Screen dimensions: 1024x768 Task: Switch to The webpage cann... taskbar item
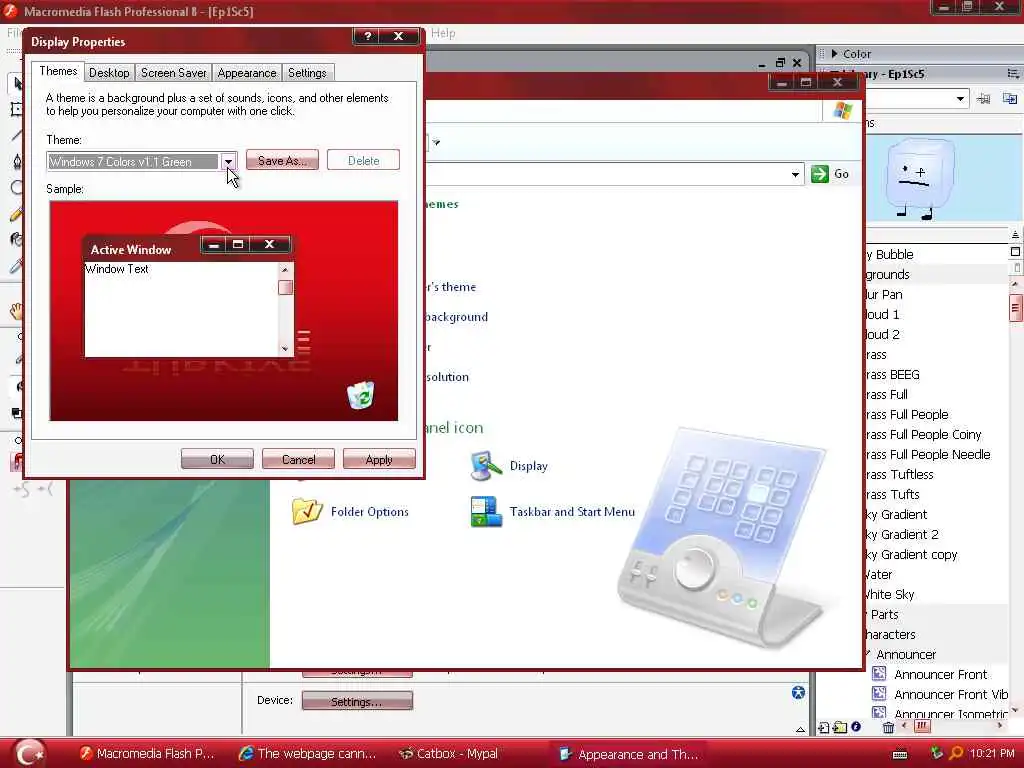coord(308,754)
